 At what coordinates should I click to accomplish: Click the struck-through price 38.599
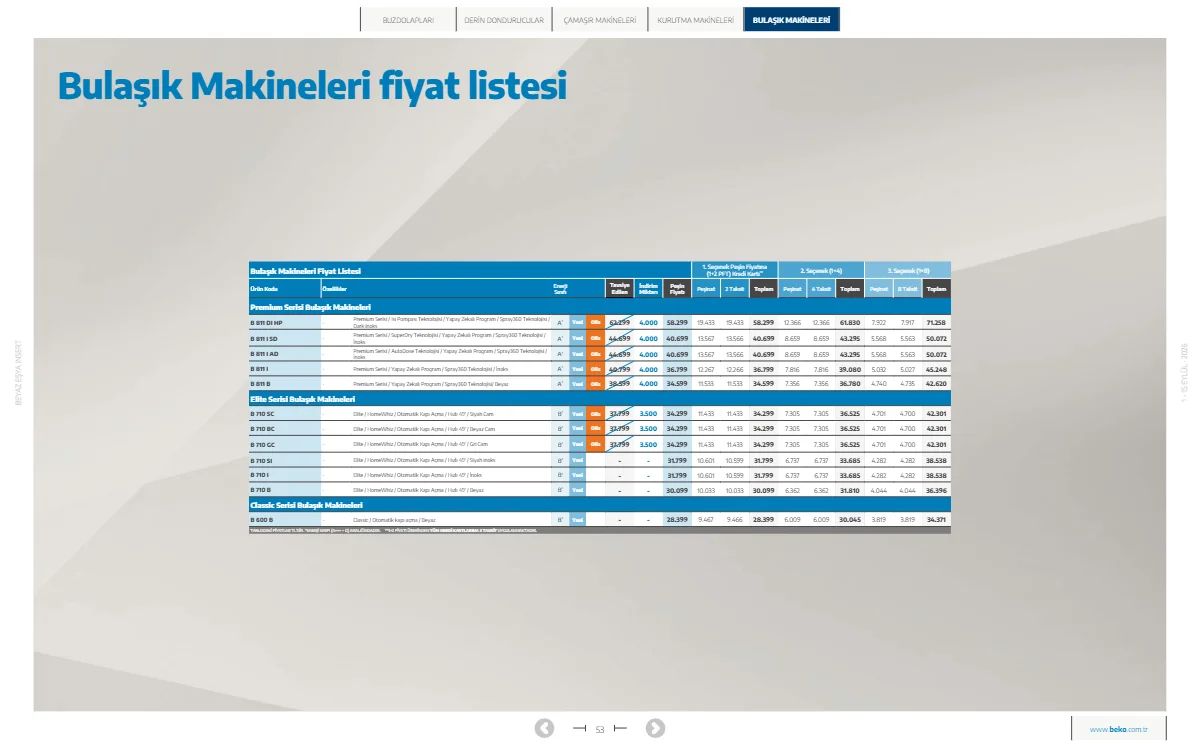pyautogui.click(x=619, y=383)
